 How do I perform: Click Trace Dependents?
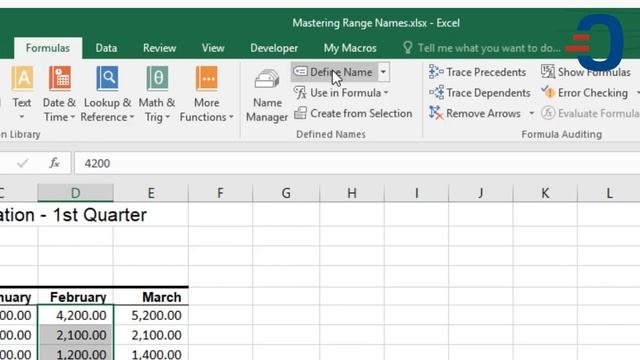click(480, 93)
